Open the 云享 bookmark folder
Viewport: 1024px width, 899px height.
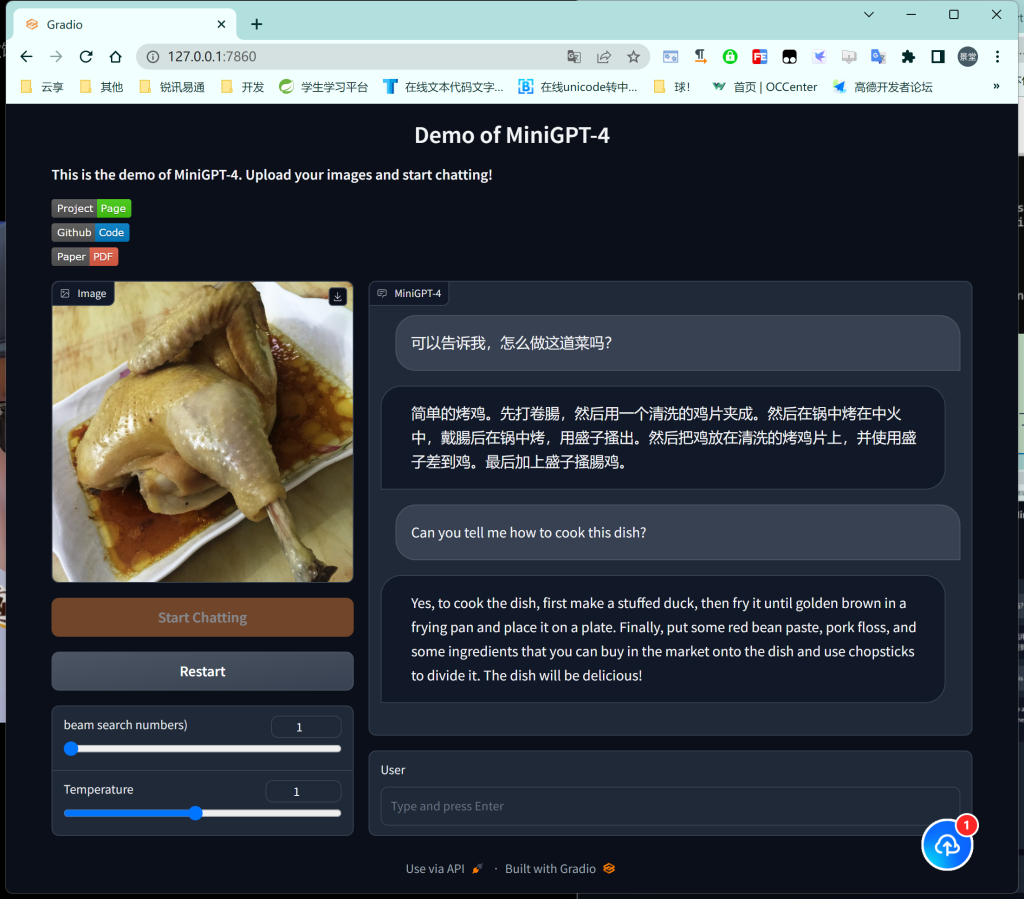(x=42, y=87)
